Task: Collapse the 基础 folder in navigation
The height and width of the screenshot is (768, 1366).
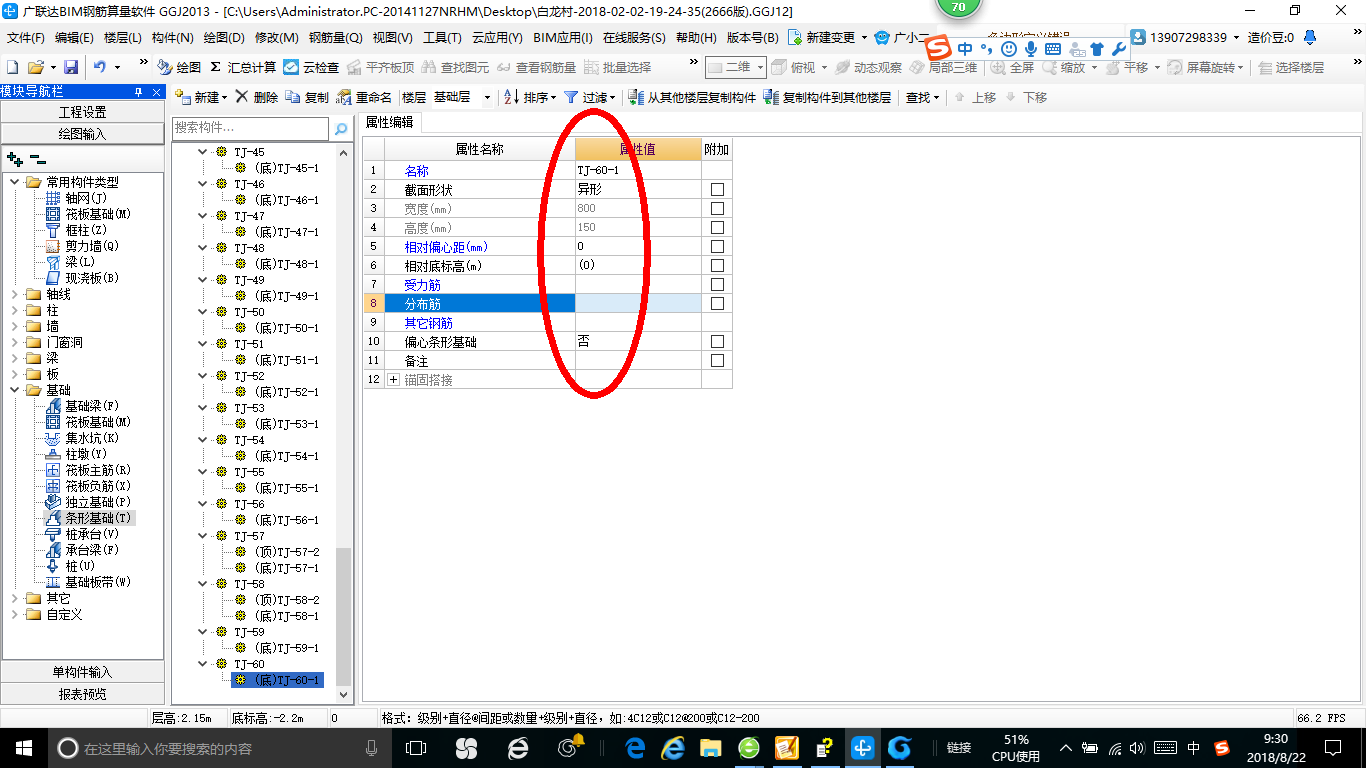Action: (x=15, y=390)
